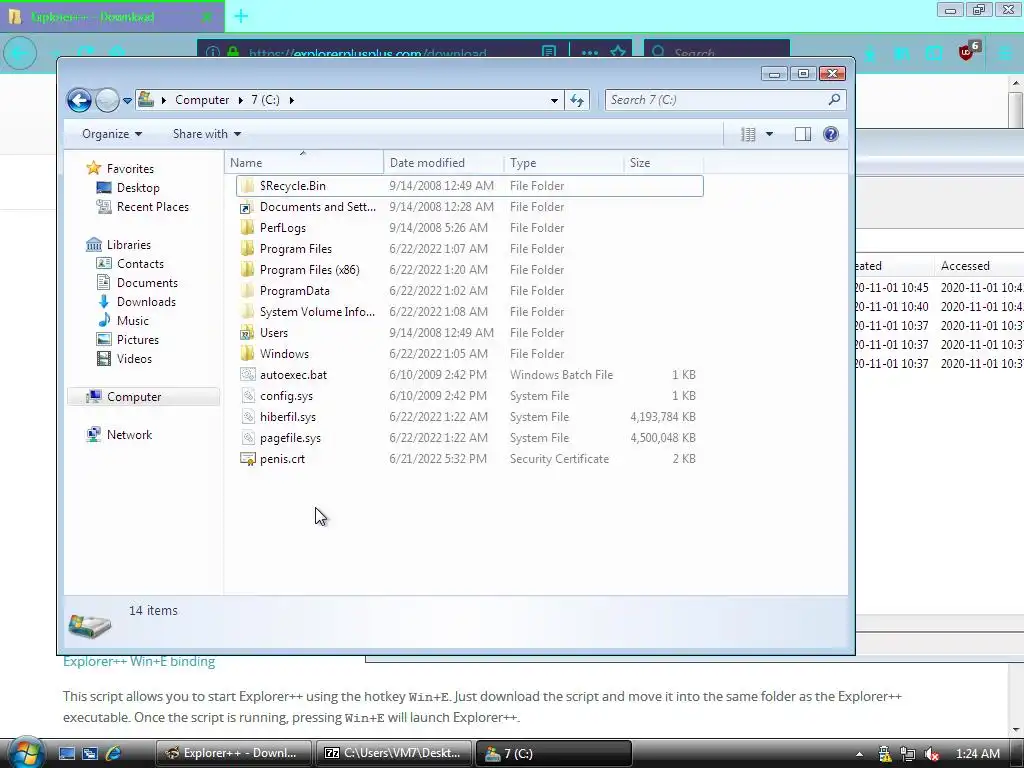Go back with the Explorer back arrow
Screen dimensions: 1024x768
tap(80, 101)
